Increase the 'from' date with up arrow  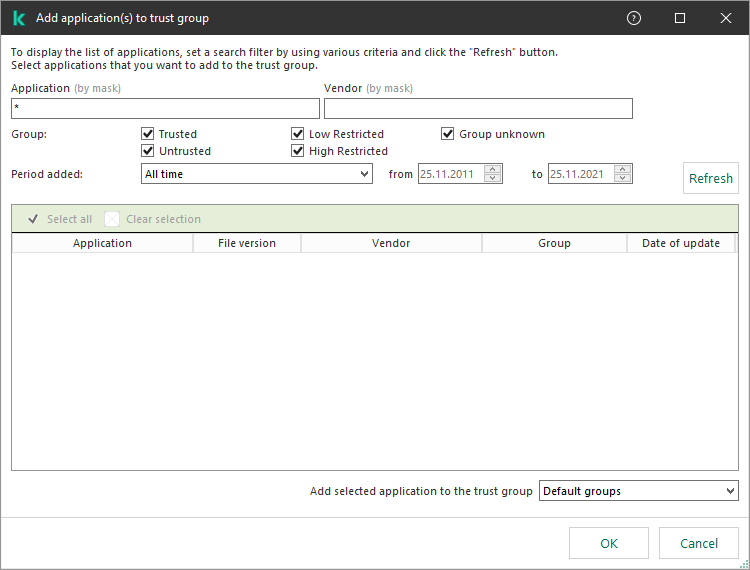click(493, 169)
